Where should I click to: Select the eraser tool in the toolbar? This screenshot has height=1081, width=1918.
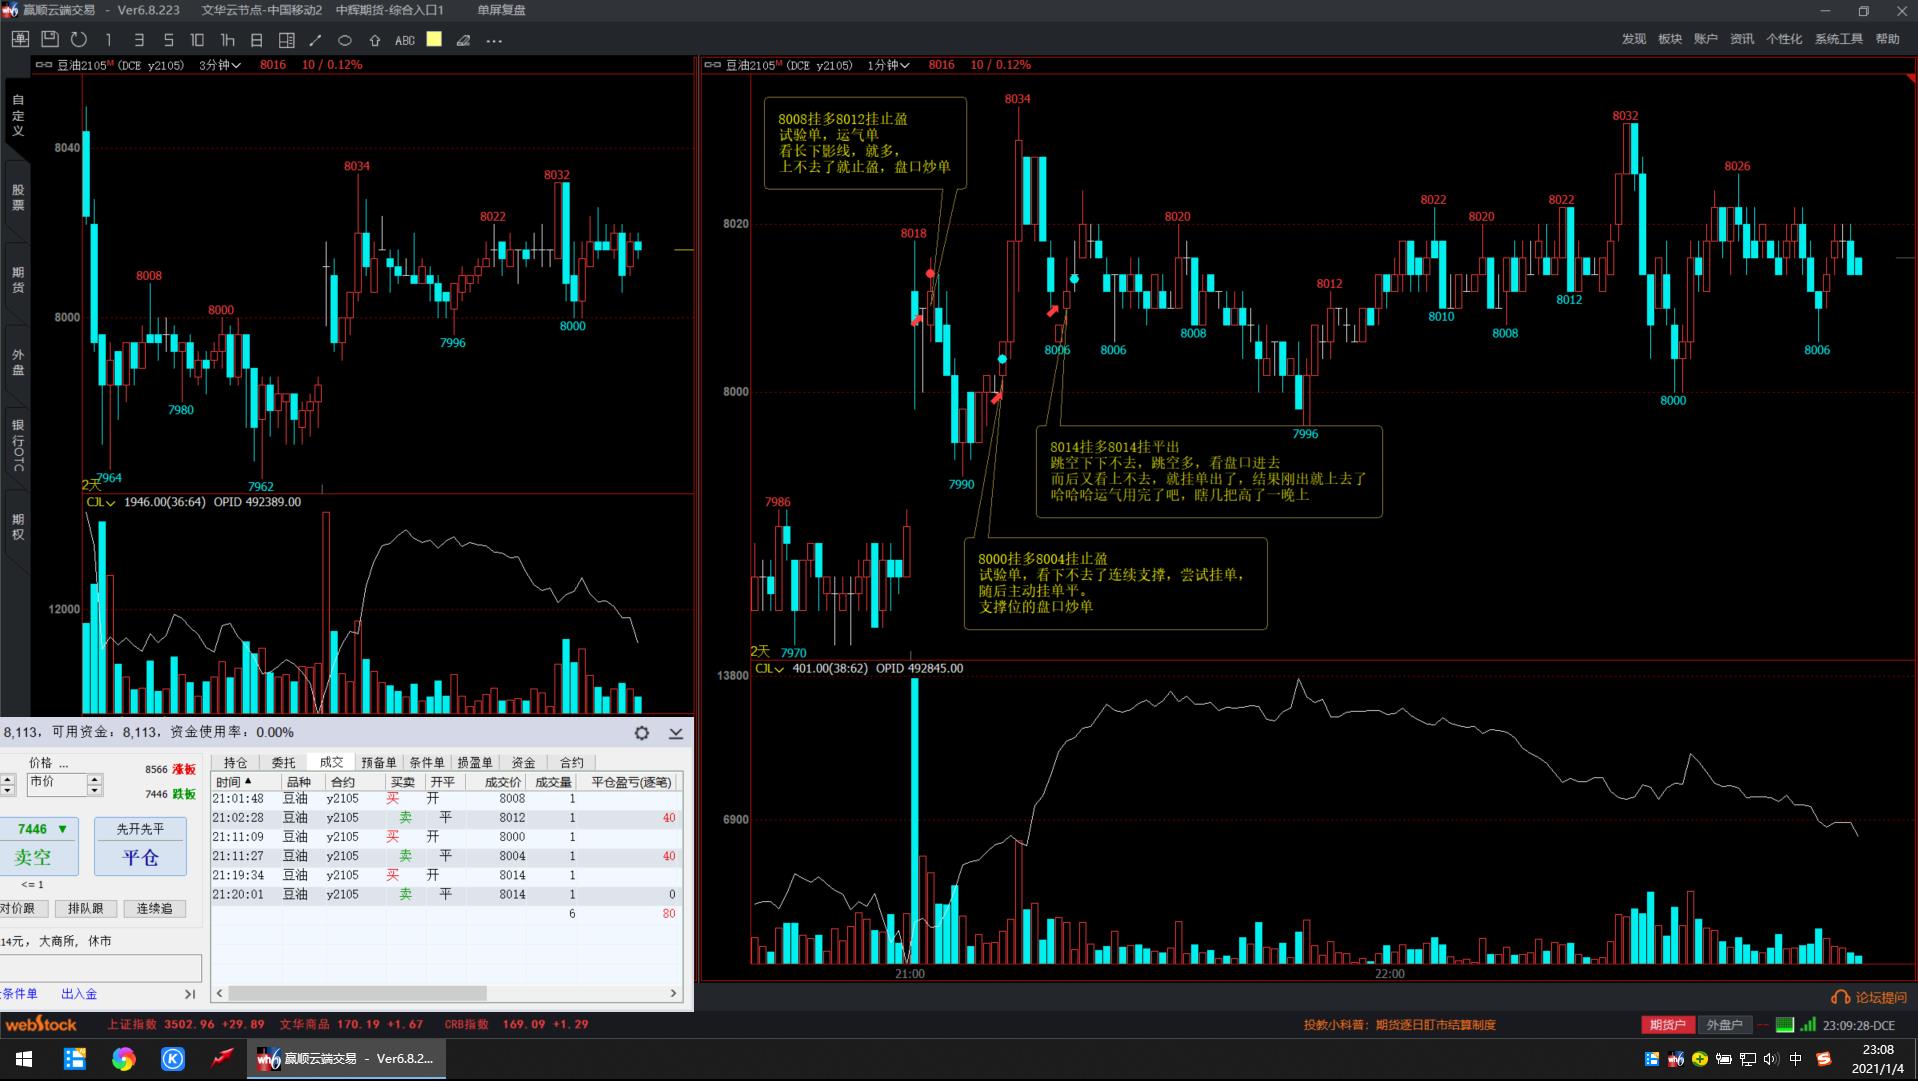tap(463, 40)
